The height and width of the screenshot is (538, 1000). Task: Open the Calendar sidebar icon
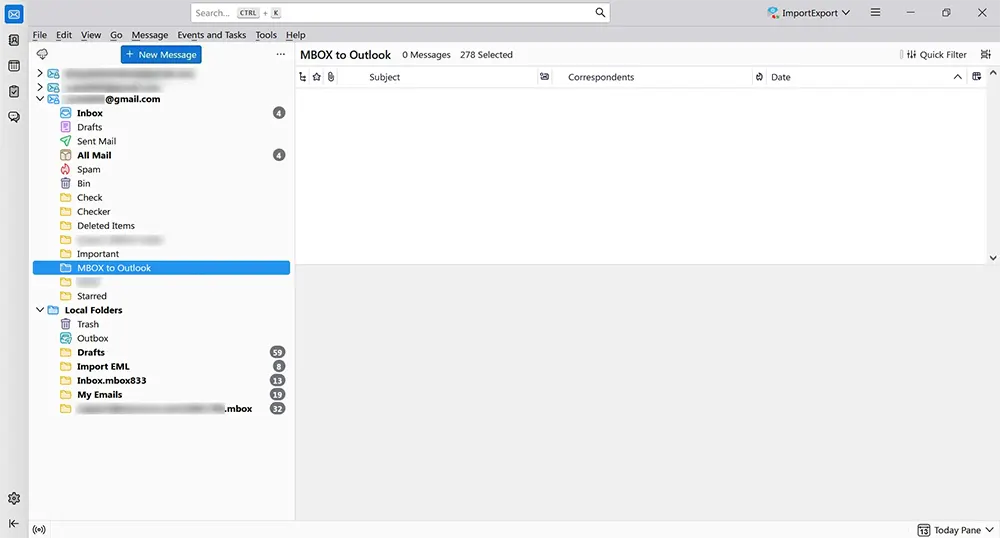tap(14, 66)
